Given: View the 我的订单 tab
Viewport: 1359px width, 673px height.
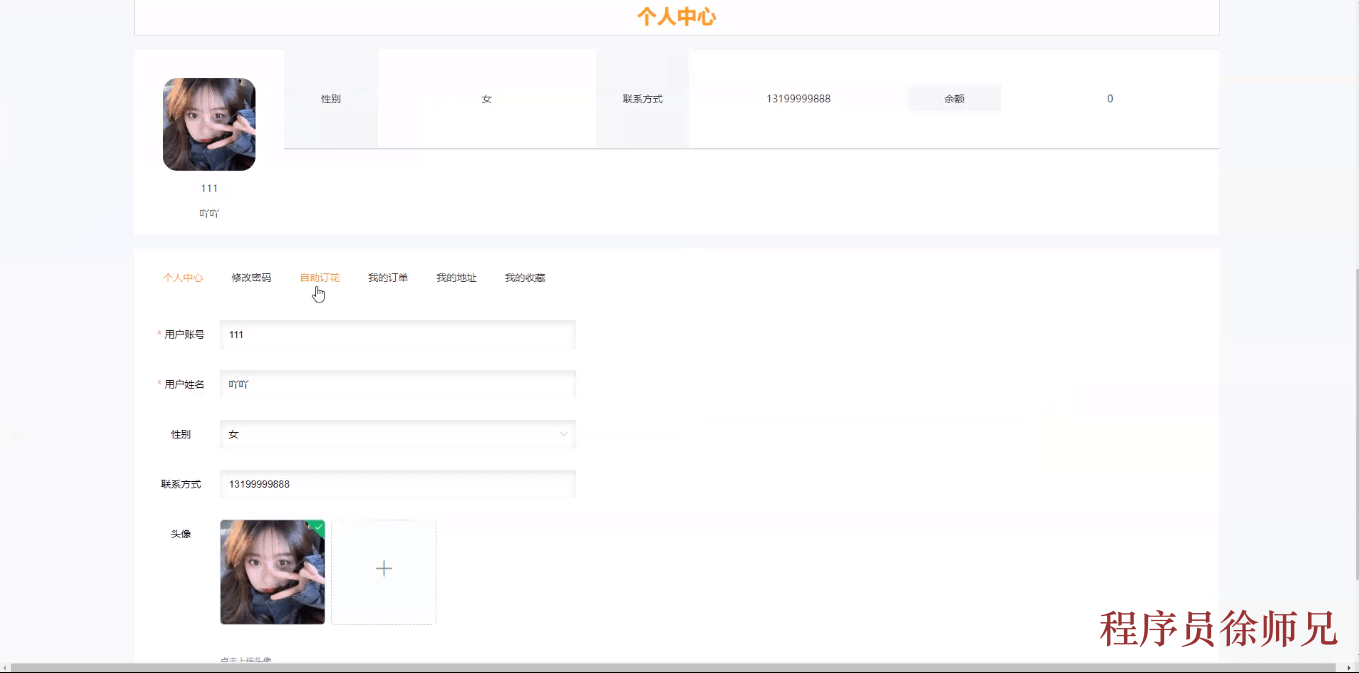Looking at the screenshot, I should tap(387, 277).
